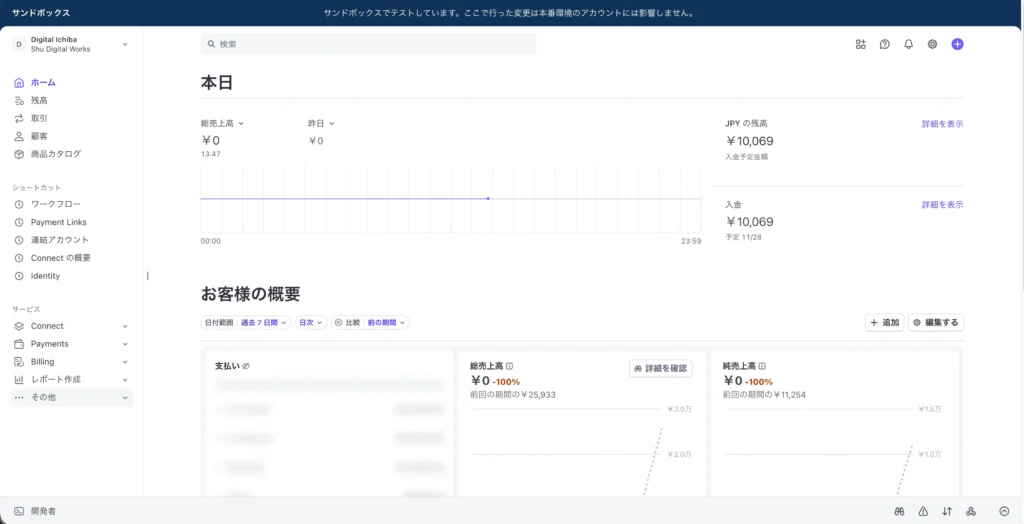The width and height of the screenshot is (1024, 524).
Task: Click 詳細を表示 link beside JPY の残高
Action: 942,124
